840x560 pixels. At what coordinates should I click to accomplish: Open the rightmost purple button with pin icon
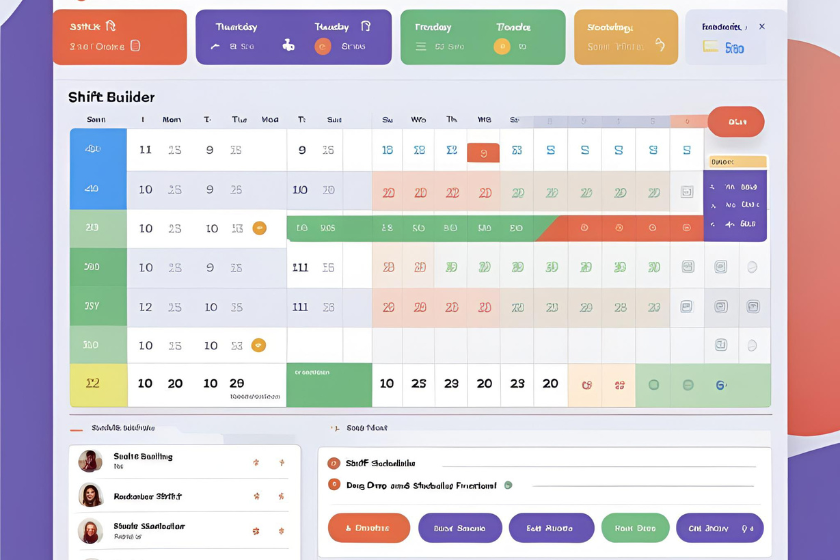coord(719,528)
